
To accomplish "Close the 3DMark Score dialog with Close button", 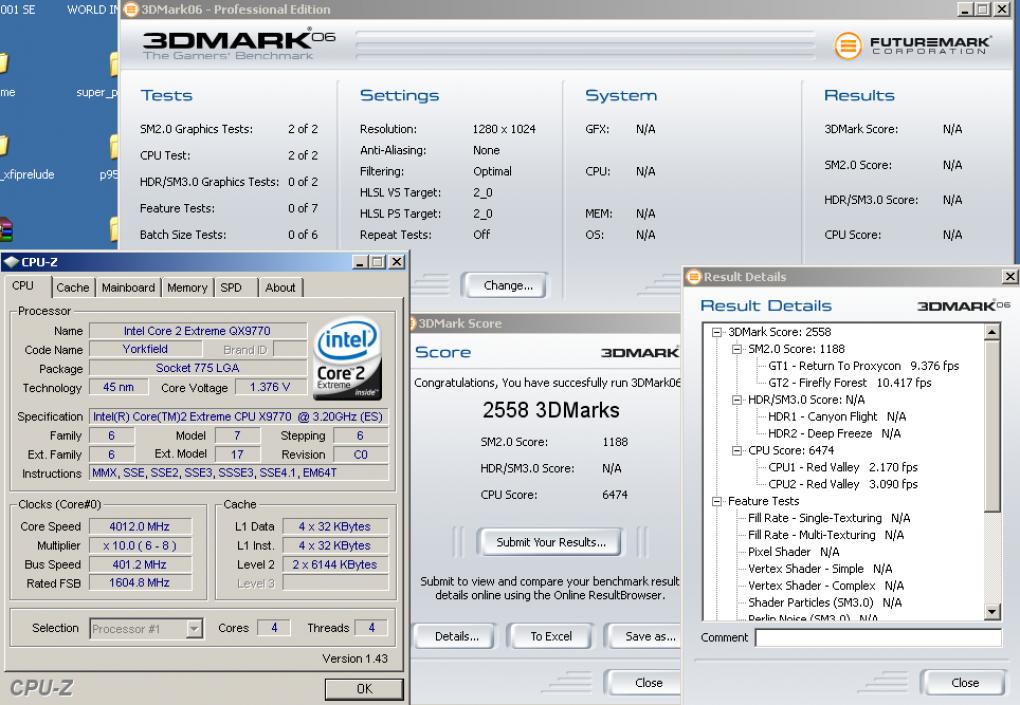I will (644, 683).
